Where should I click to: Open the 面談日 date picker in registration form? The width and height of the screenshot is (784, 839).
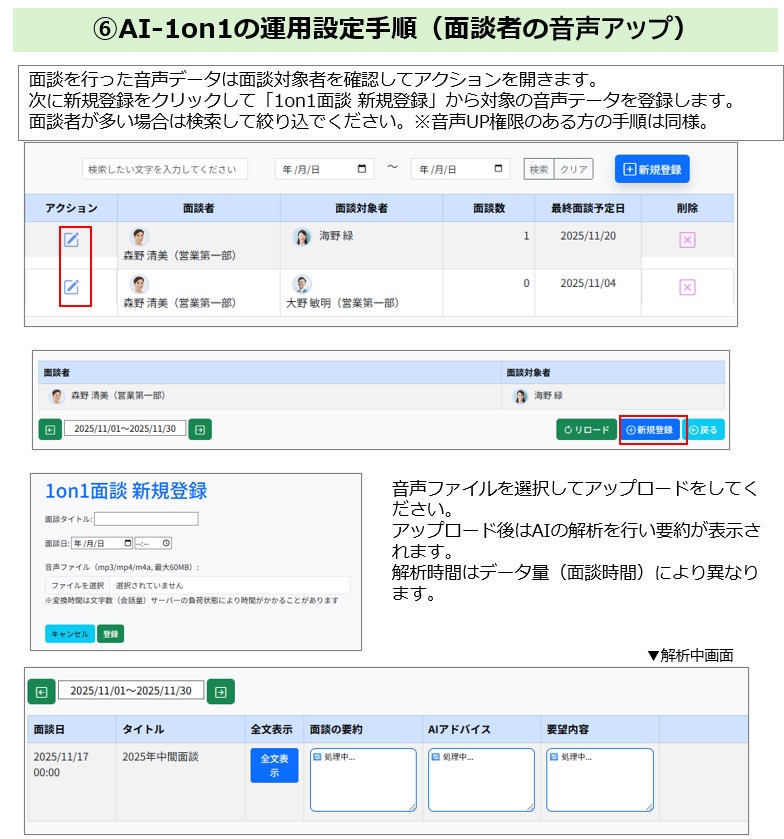[126, 543]
